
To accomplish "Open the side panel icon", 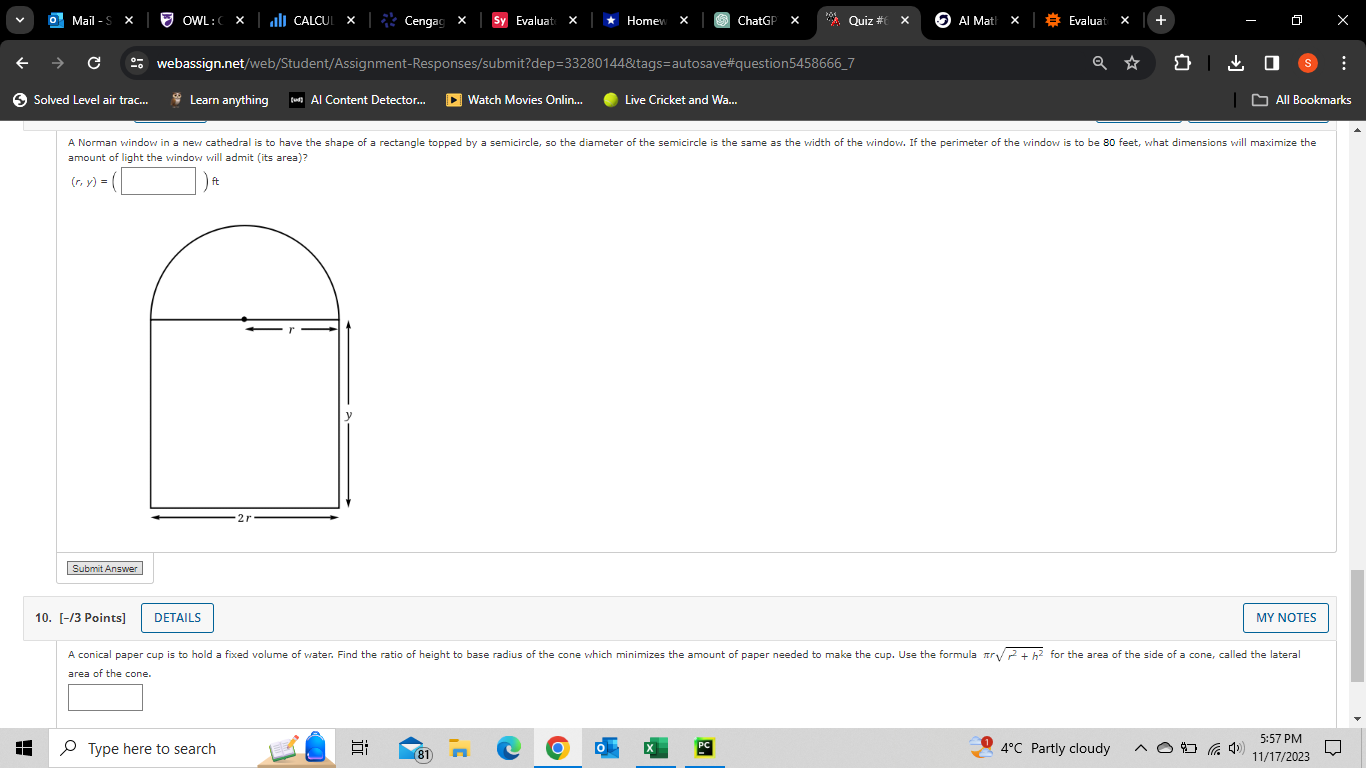I will point(1271,62).
